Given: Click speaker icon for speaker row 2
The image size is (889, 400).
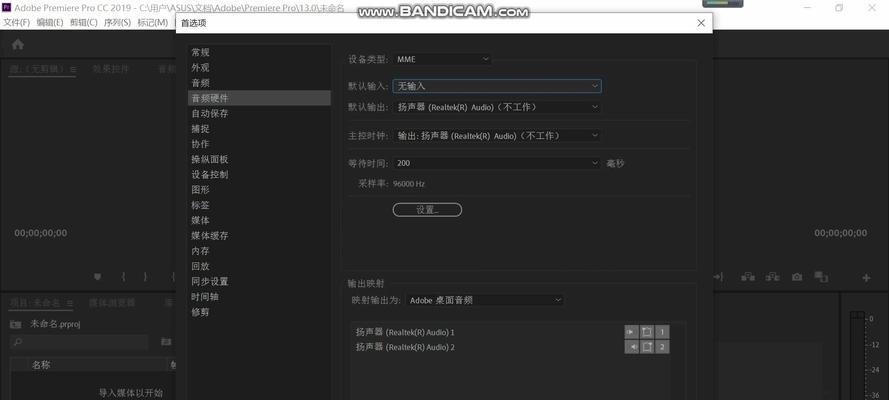Looking at the screenshot, I should point(632,347).
